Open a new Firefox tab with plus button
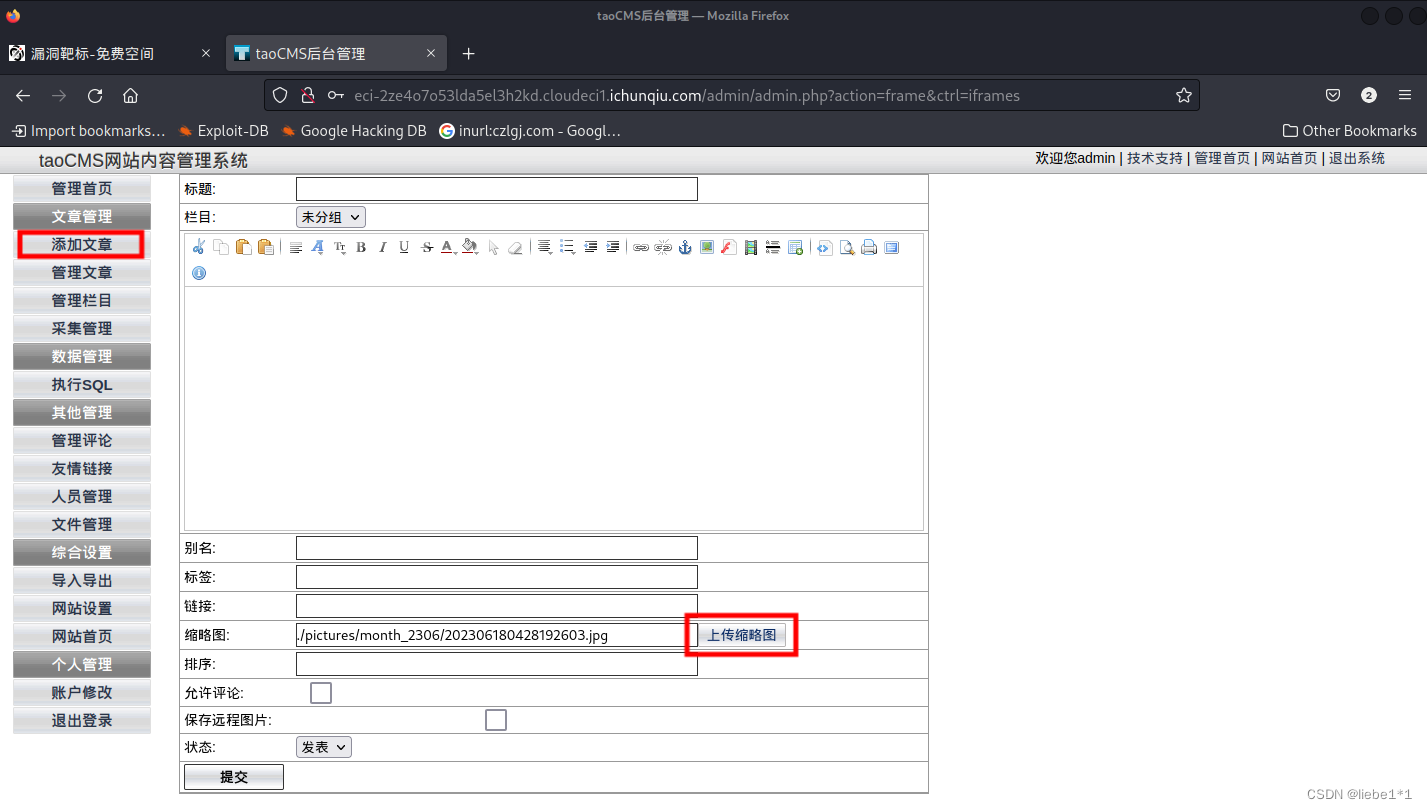 point(468,53)
